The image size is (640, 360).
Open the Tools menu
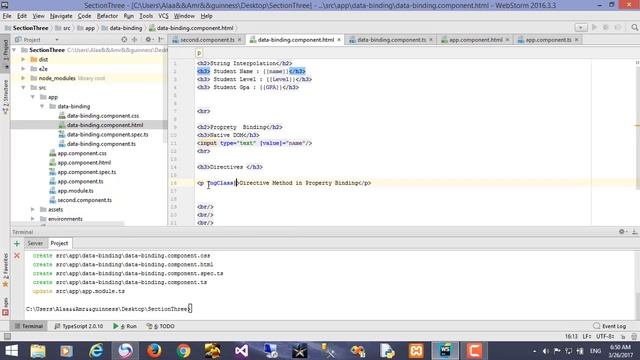point(146,16)
